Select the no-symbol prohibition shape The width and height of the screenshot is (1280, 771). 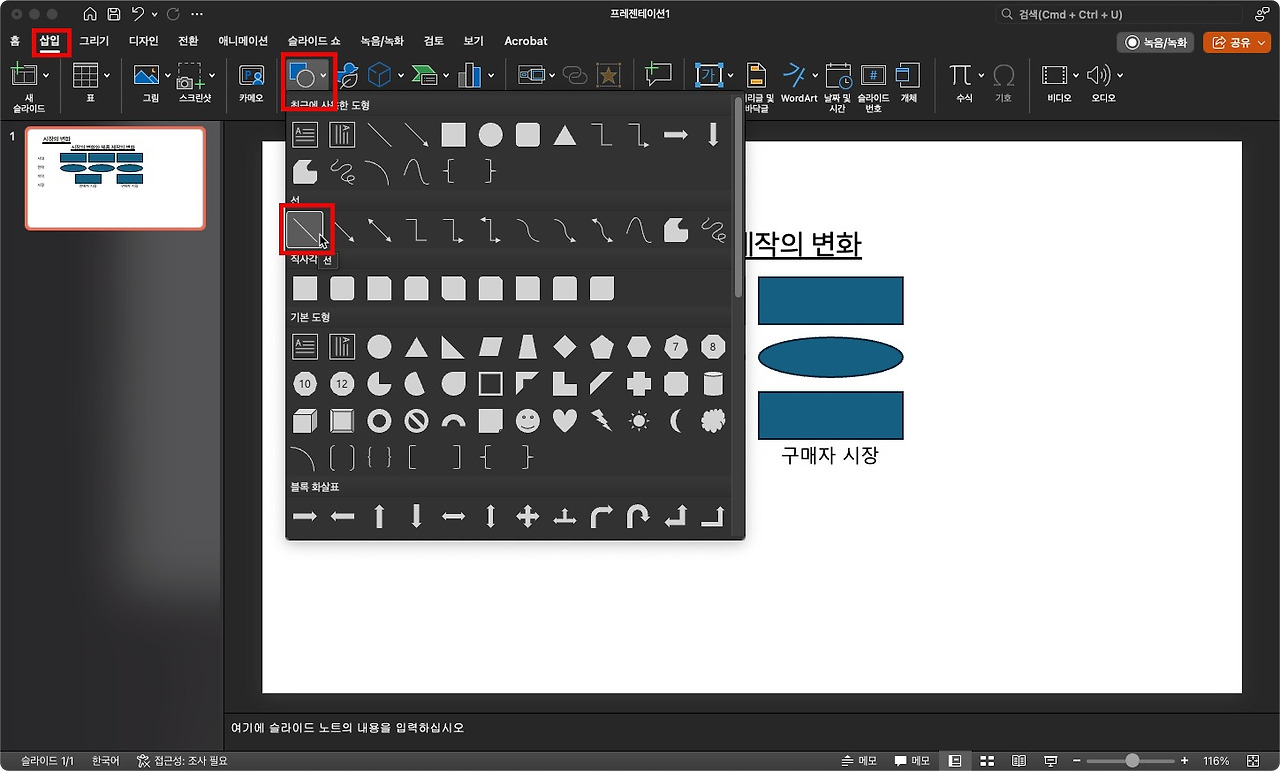[x=416, y=421]
